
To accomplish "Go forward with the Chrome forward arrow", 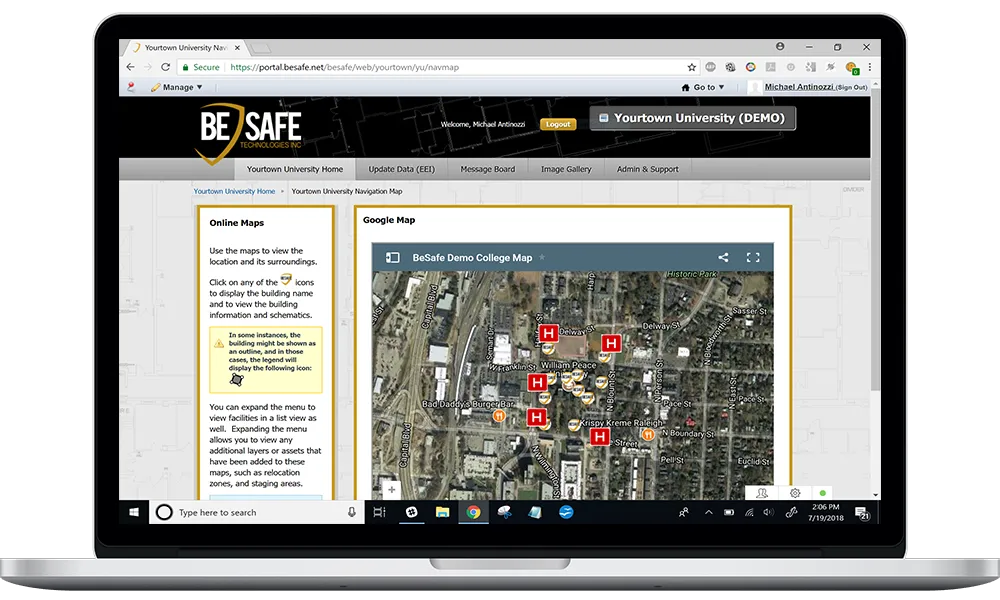I will (x=148, y=67).
